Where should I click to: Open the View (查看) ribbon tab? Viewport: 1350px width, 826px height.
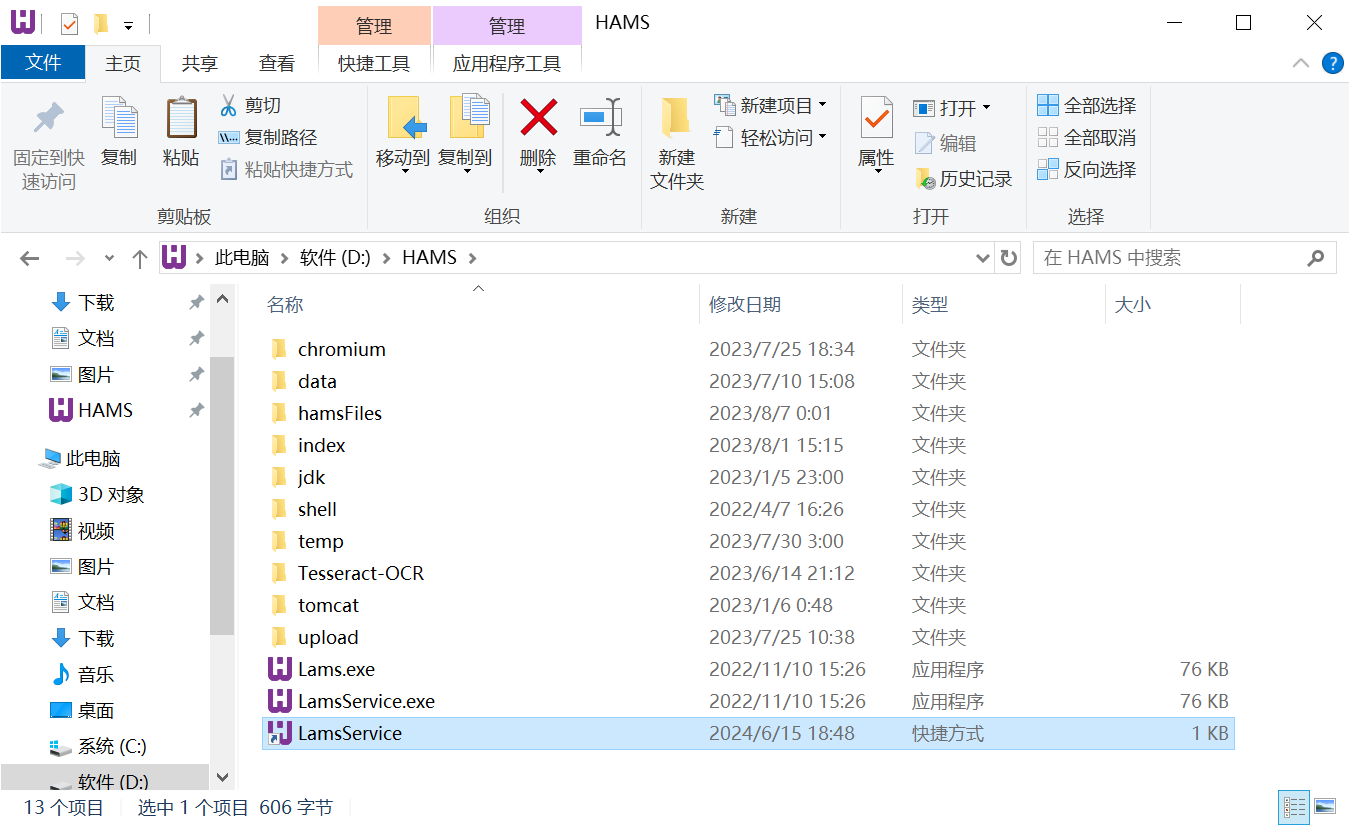[277, 63]
